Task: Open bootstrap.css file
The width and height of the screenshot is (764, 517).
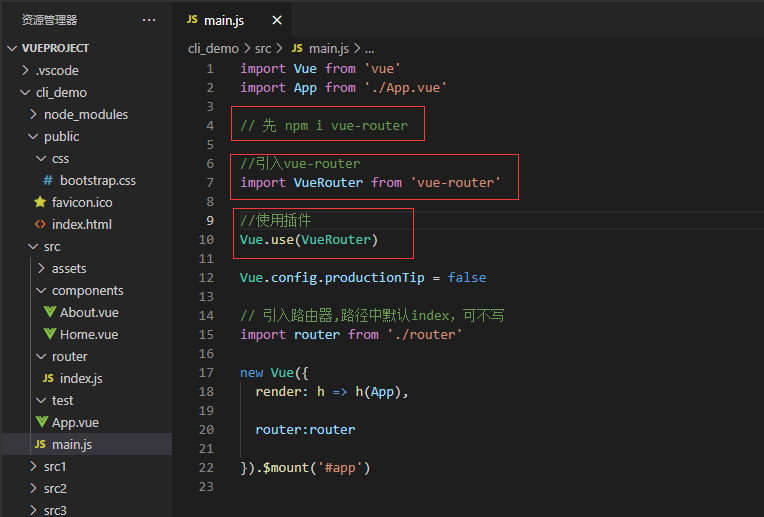Action: tap(98, 181)
